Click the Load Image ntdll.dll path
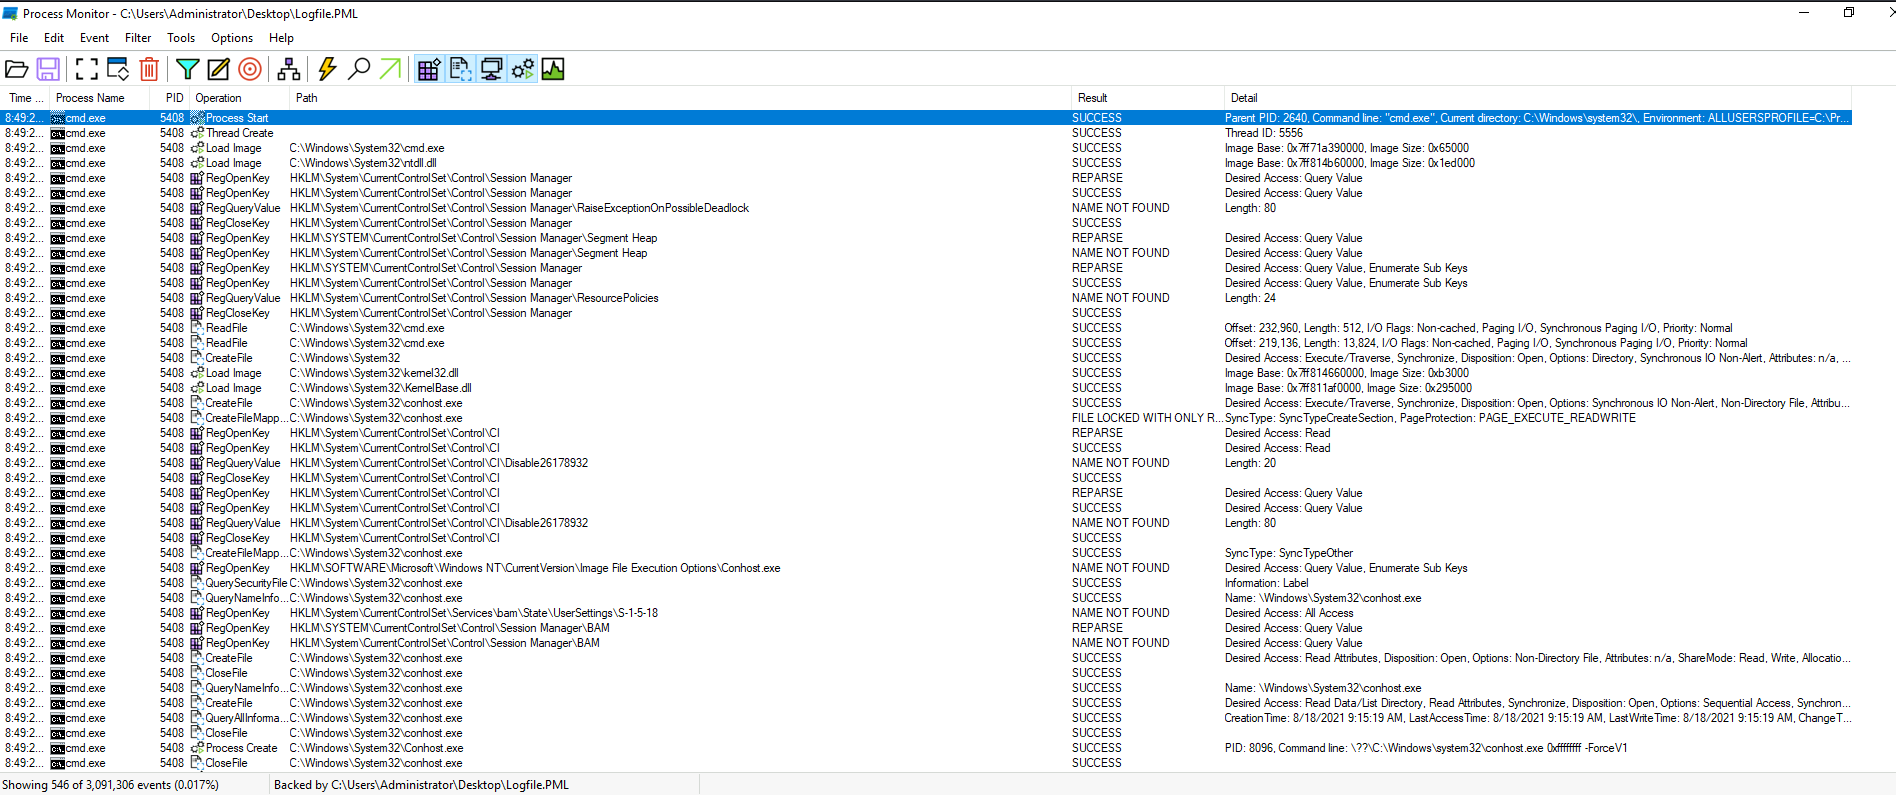1896x795 pixels. 363,163
